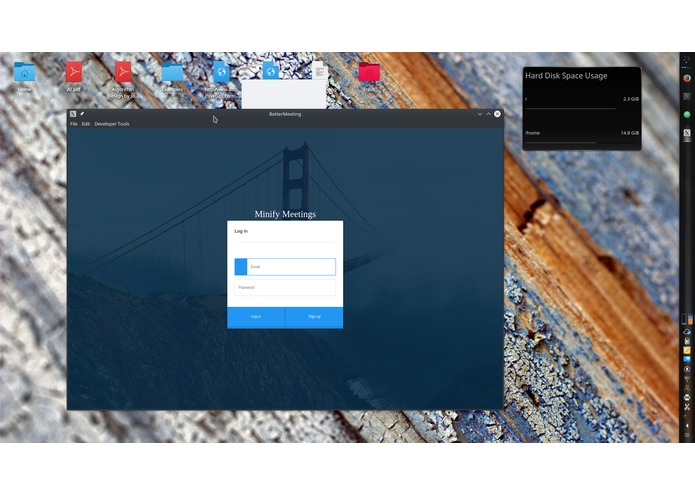Click the Password input field
Screen dimensions: 695x494
point(285,288)
